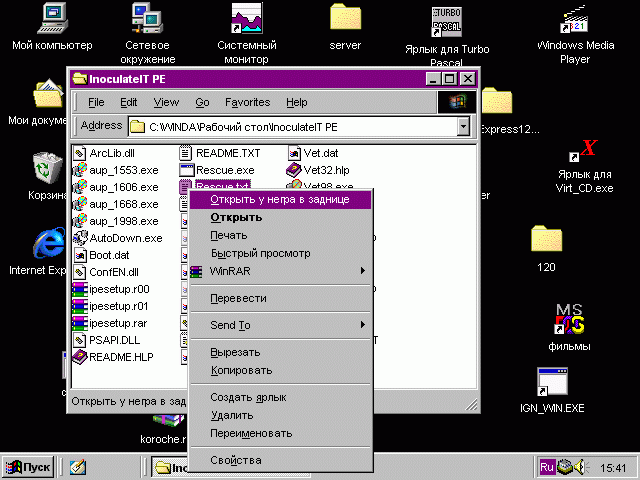Choose Переименовать in the context menu
The image size is (640, 480).
(x=281, y=433)
